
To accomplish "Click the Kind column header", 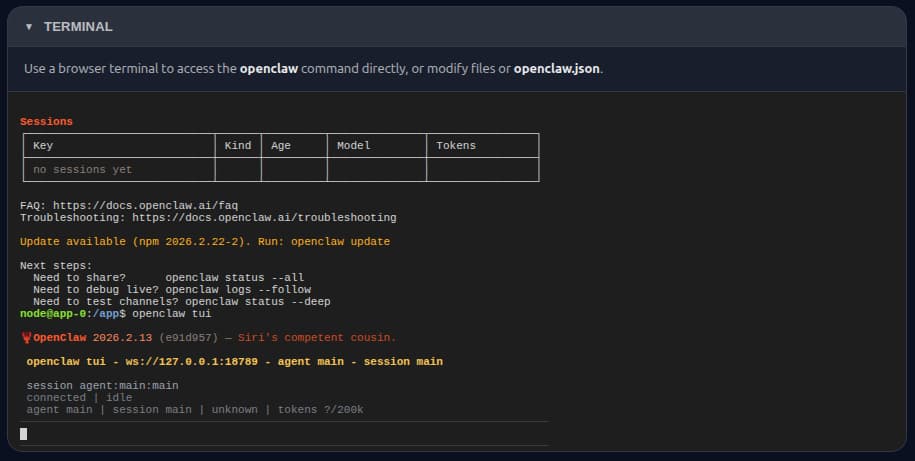I will [237, 145].
